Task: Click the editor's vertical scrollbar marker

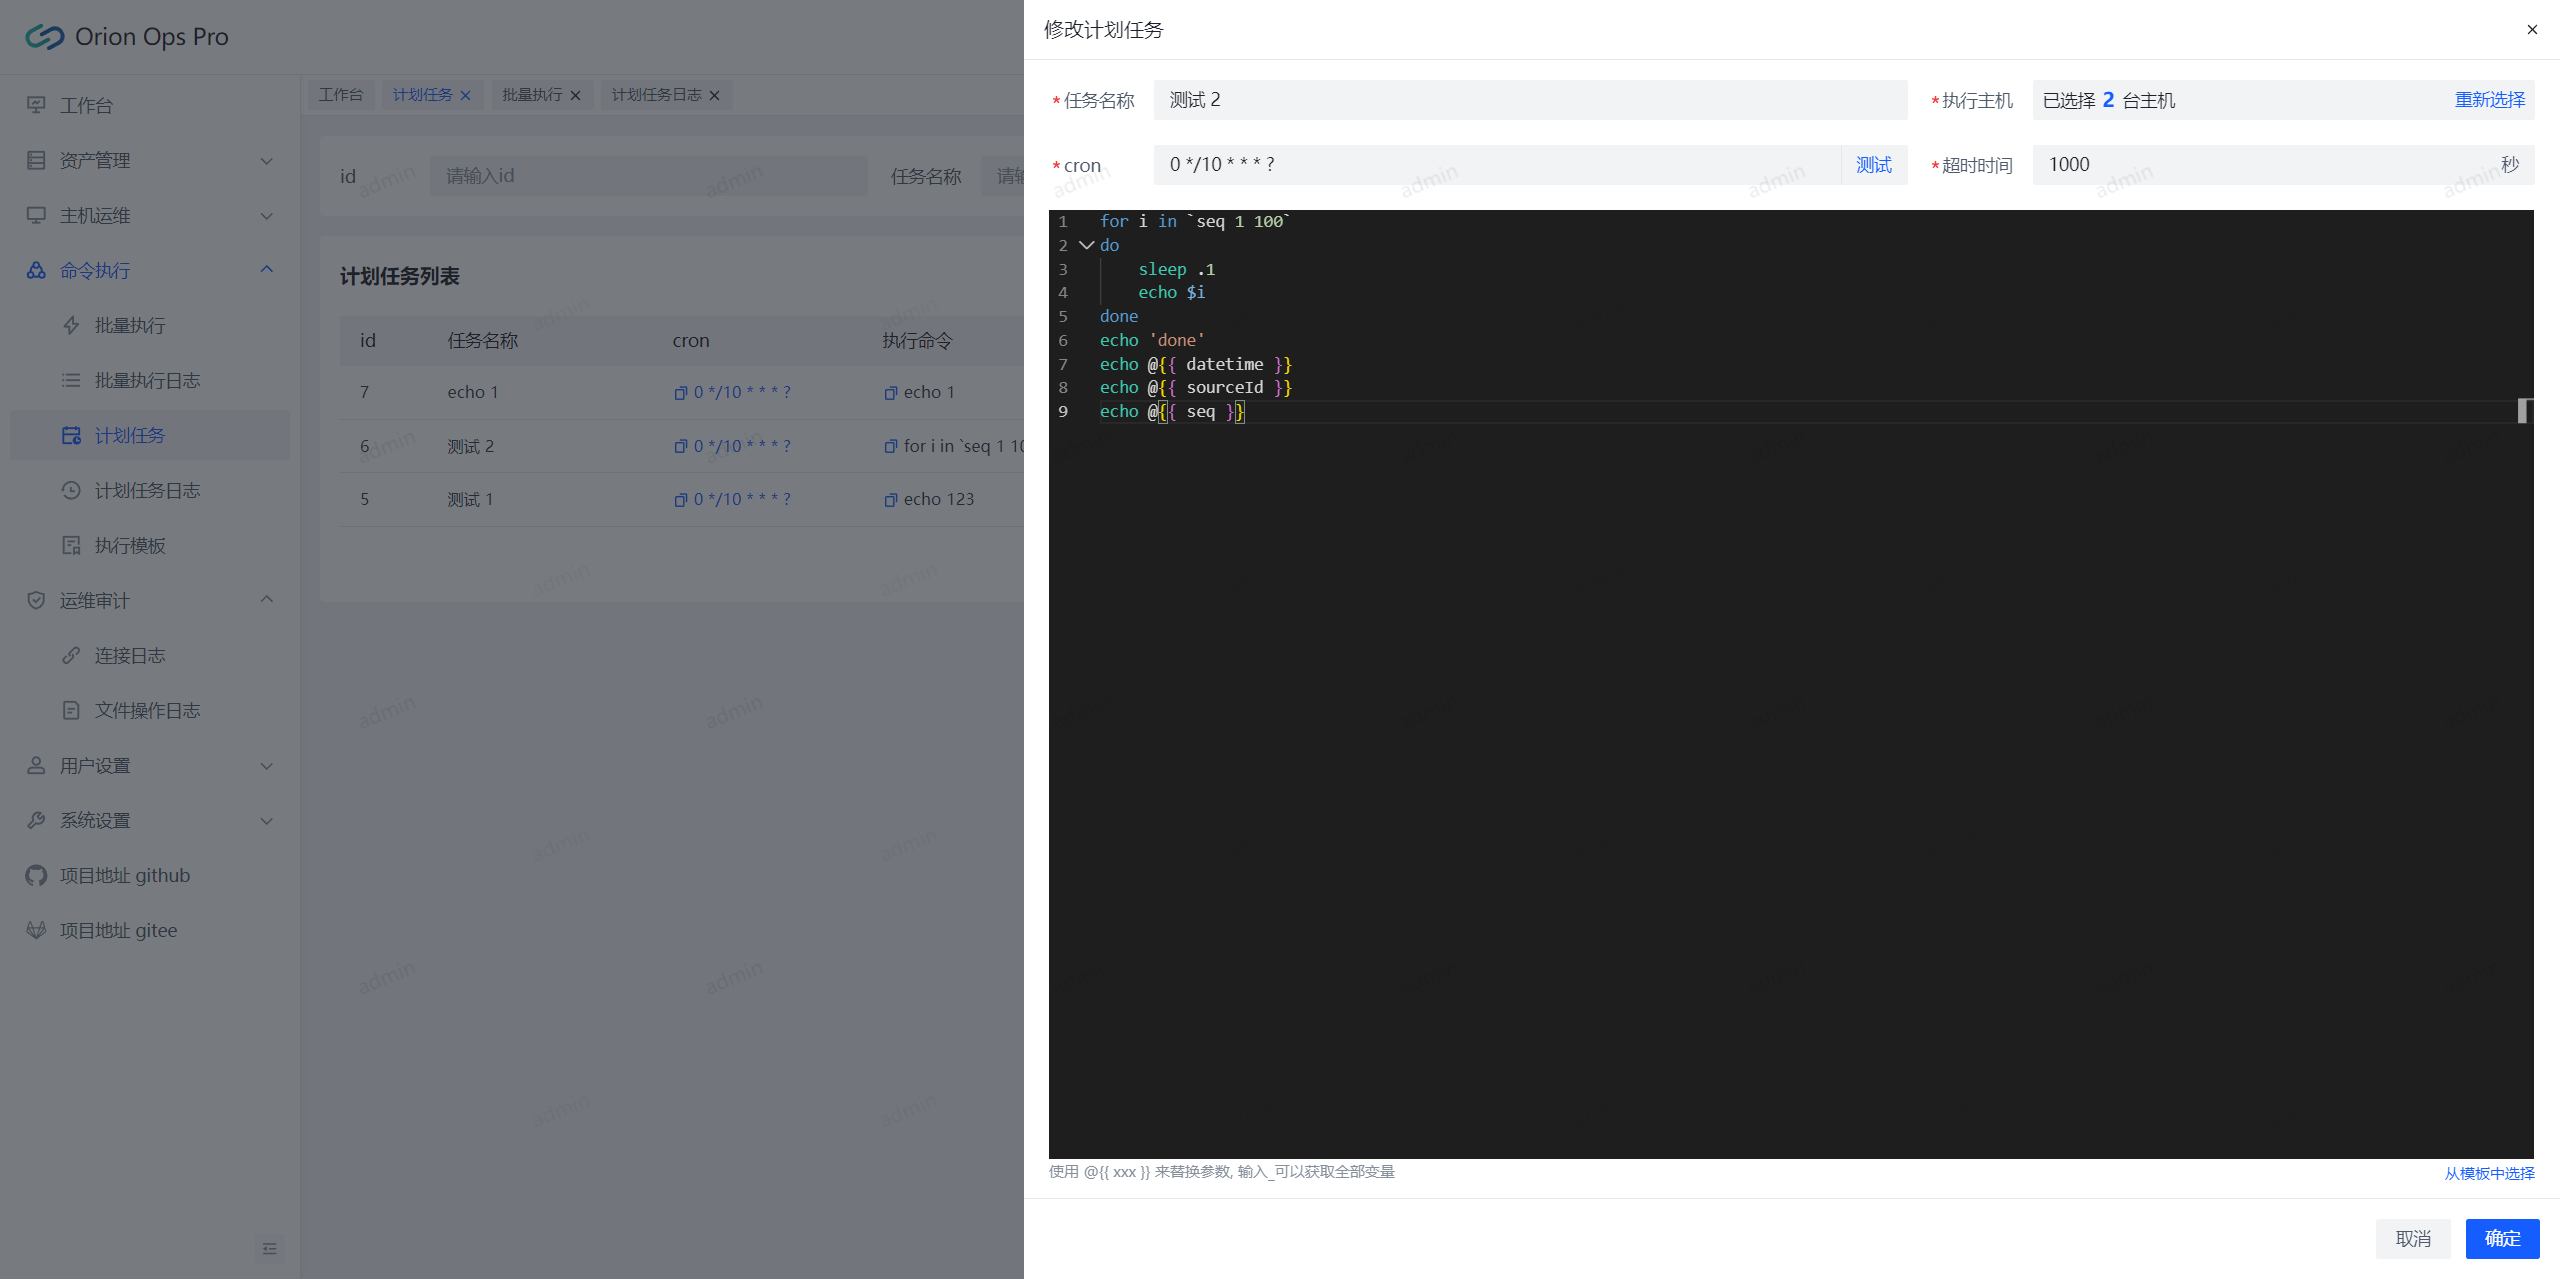Action: [2523, 410]
